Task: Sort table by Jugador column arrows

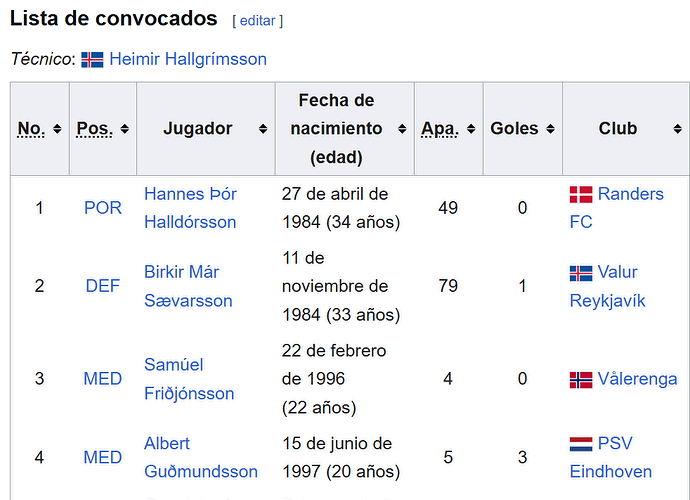Action: 263,129
